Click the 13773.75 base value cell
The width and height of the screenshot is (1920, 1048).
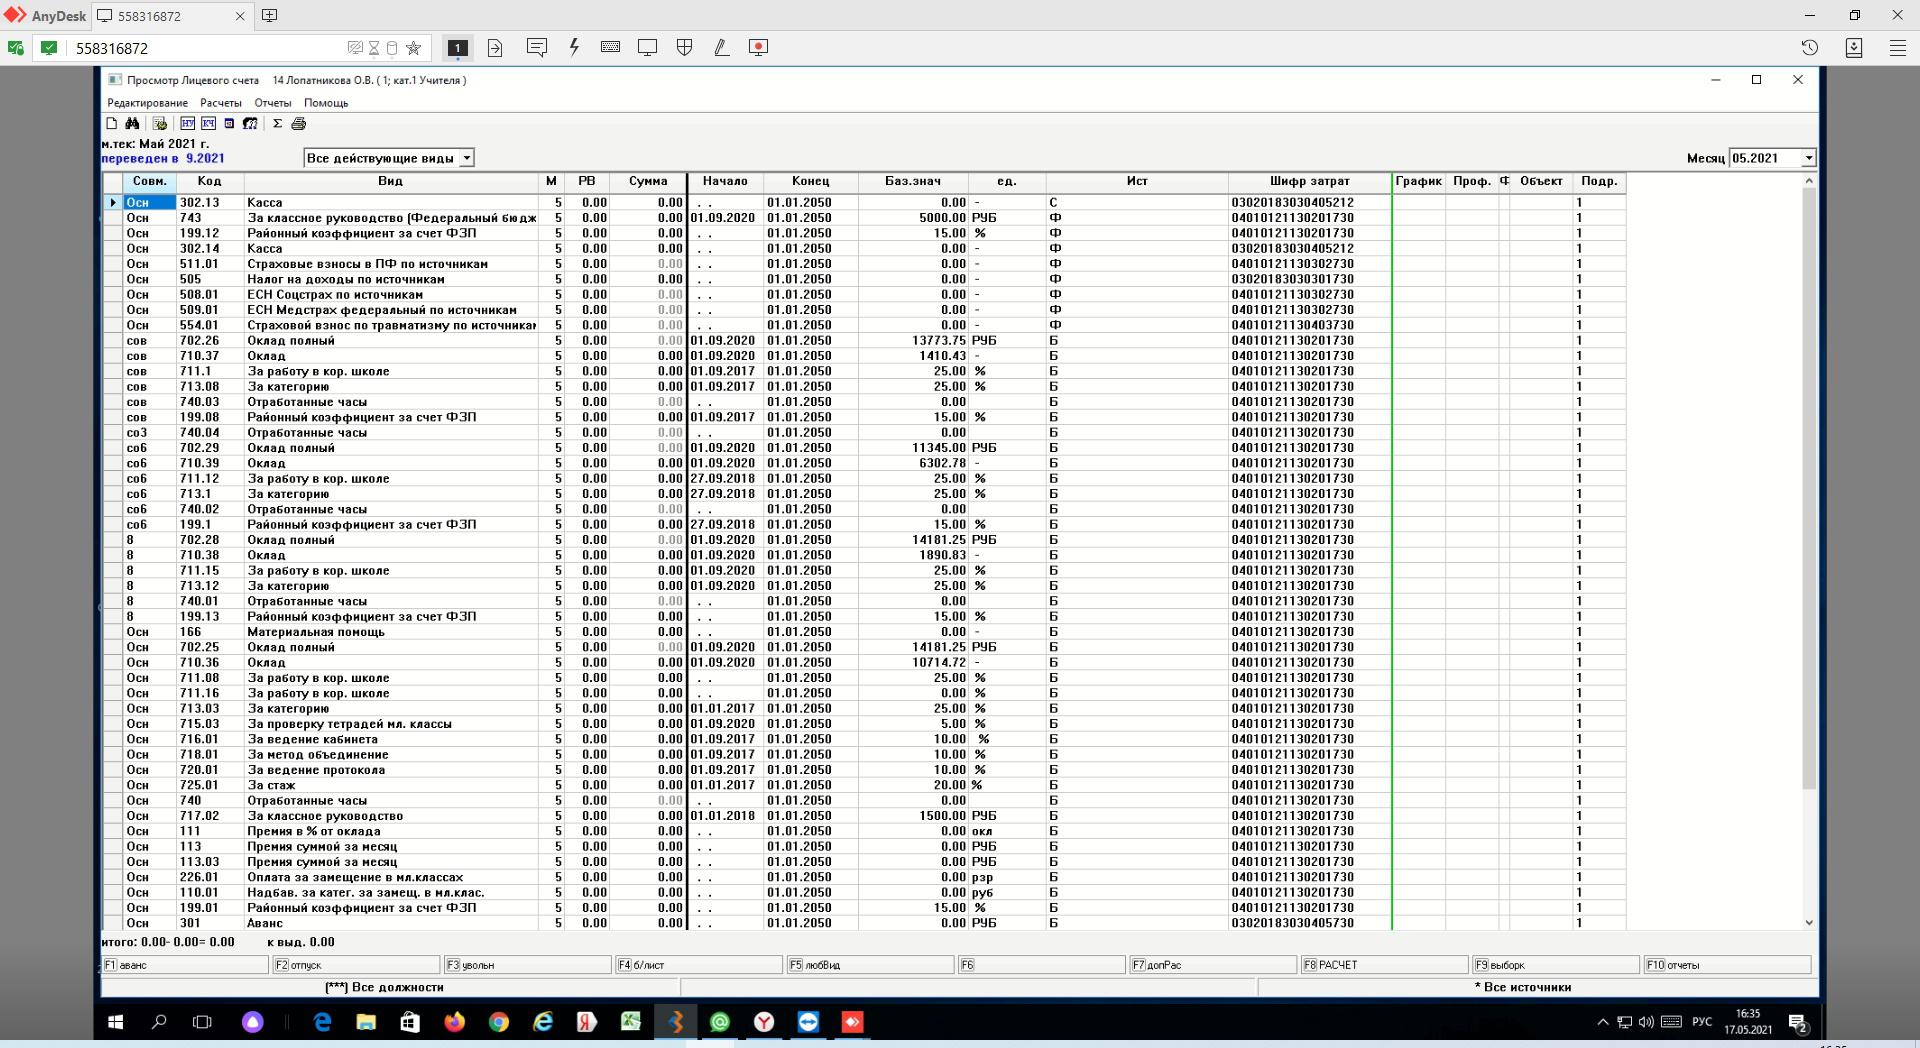pos(913,340)
